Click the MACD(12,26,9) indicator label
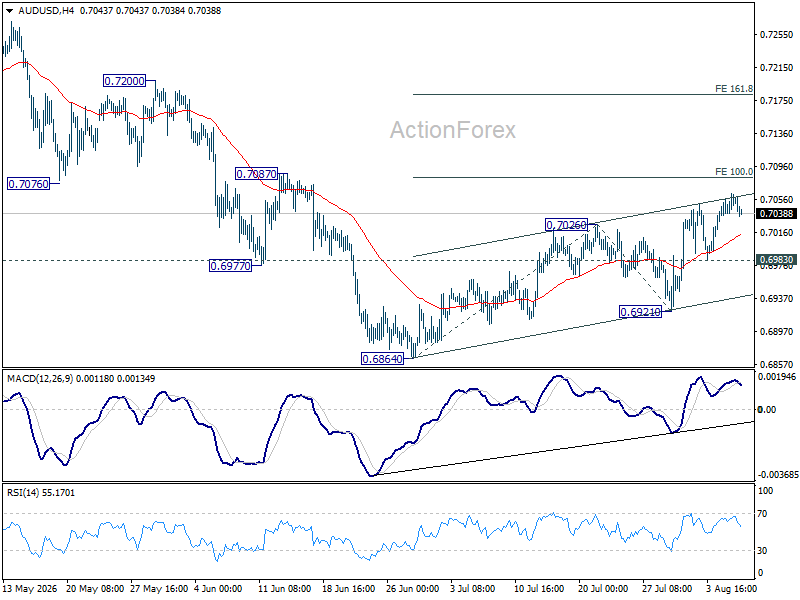The width and height of the screenshot is (800, 600). point(40,379)
